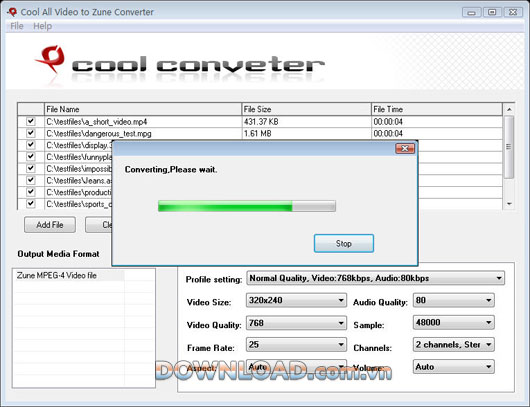Open the Volume dropdown
This screenshot has width=530, height=407.
pos(454,367)
